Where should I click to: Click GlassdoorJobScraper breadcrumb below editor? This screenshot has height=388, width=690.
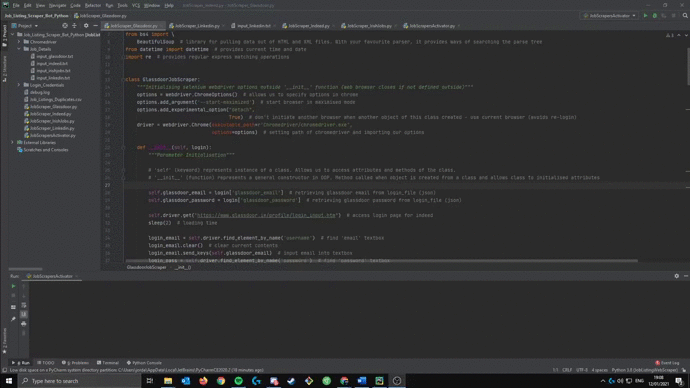tap(147, 267)
